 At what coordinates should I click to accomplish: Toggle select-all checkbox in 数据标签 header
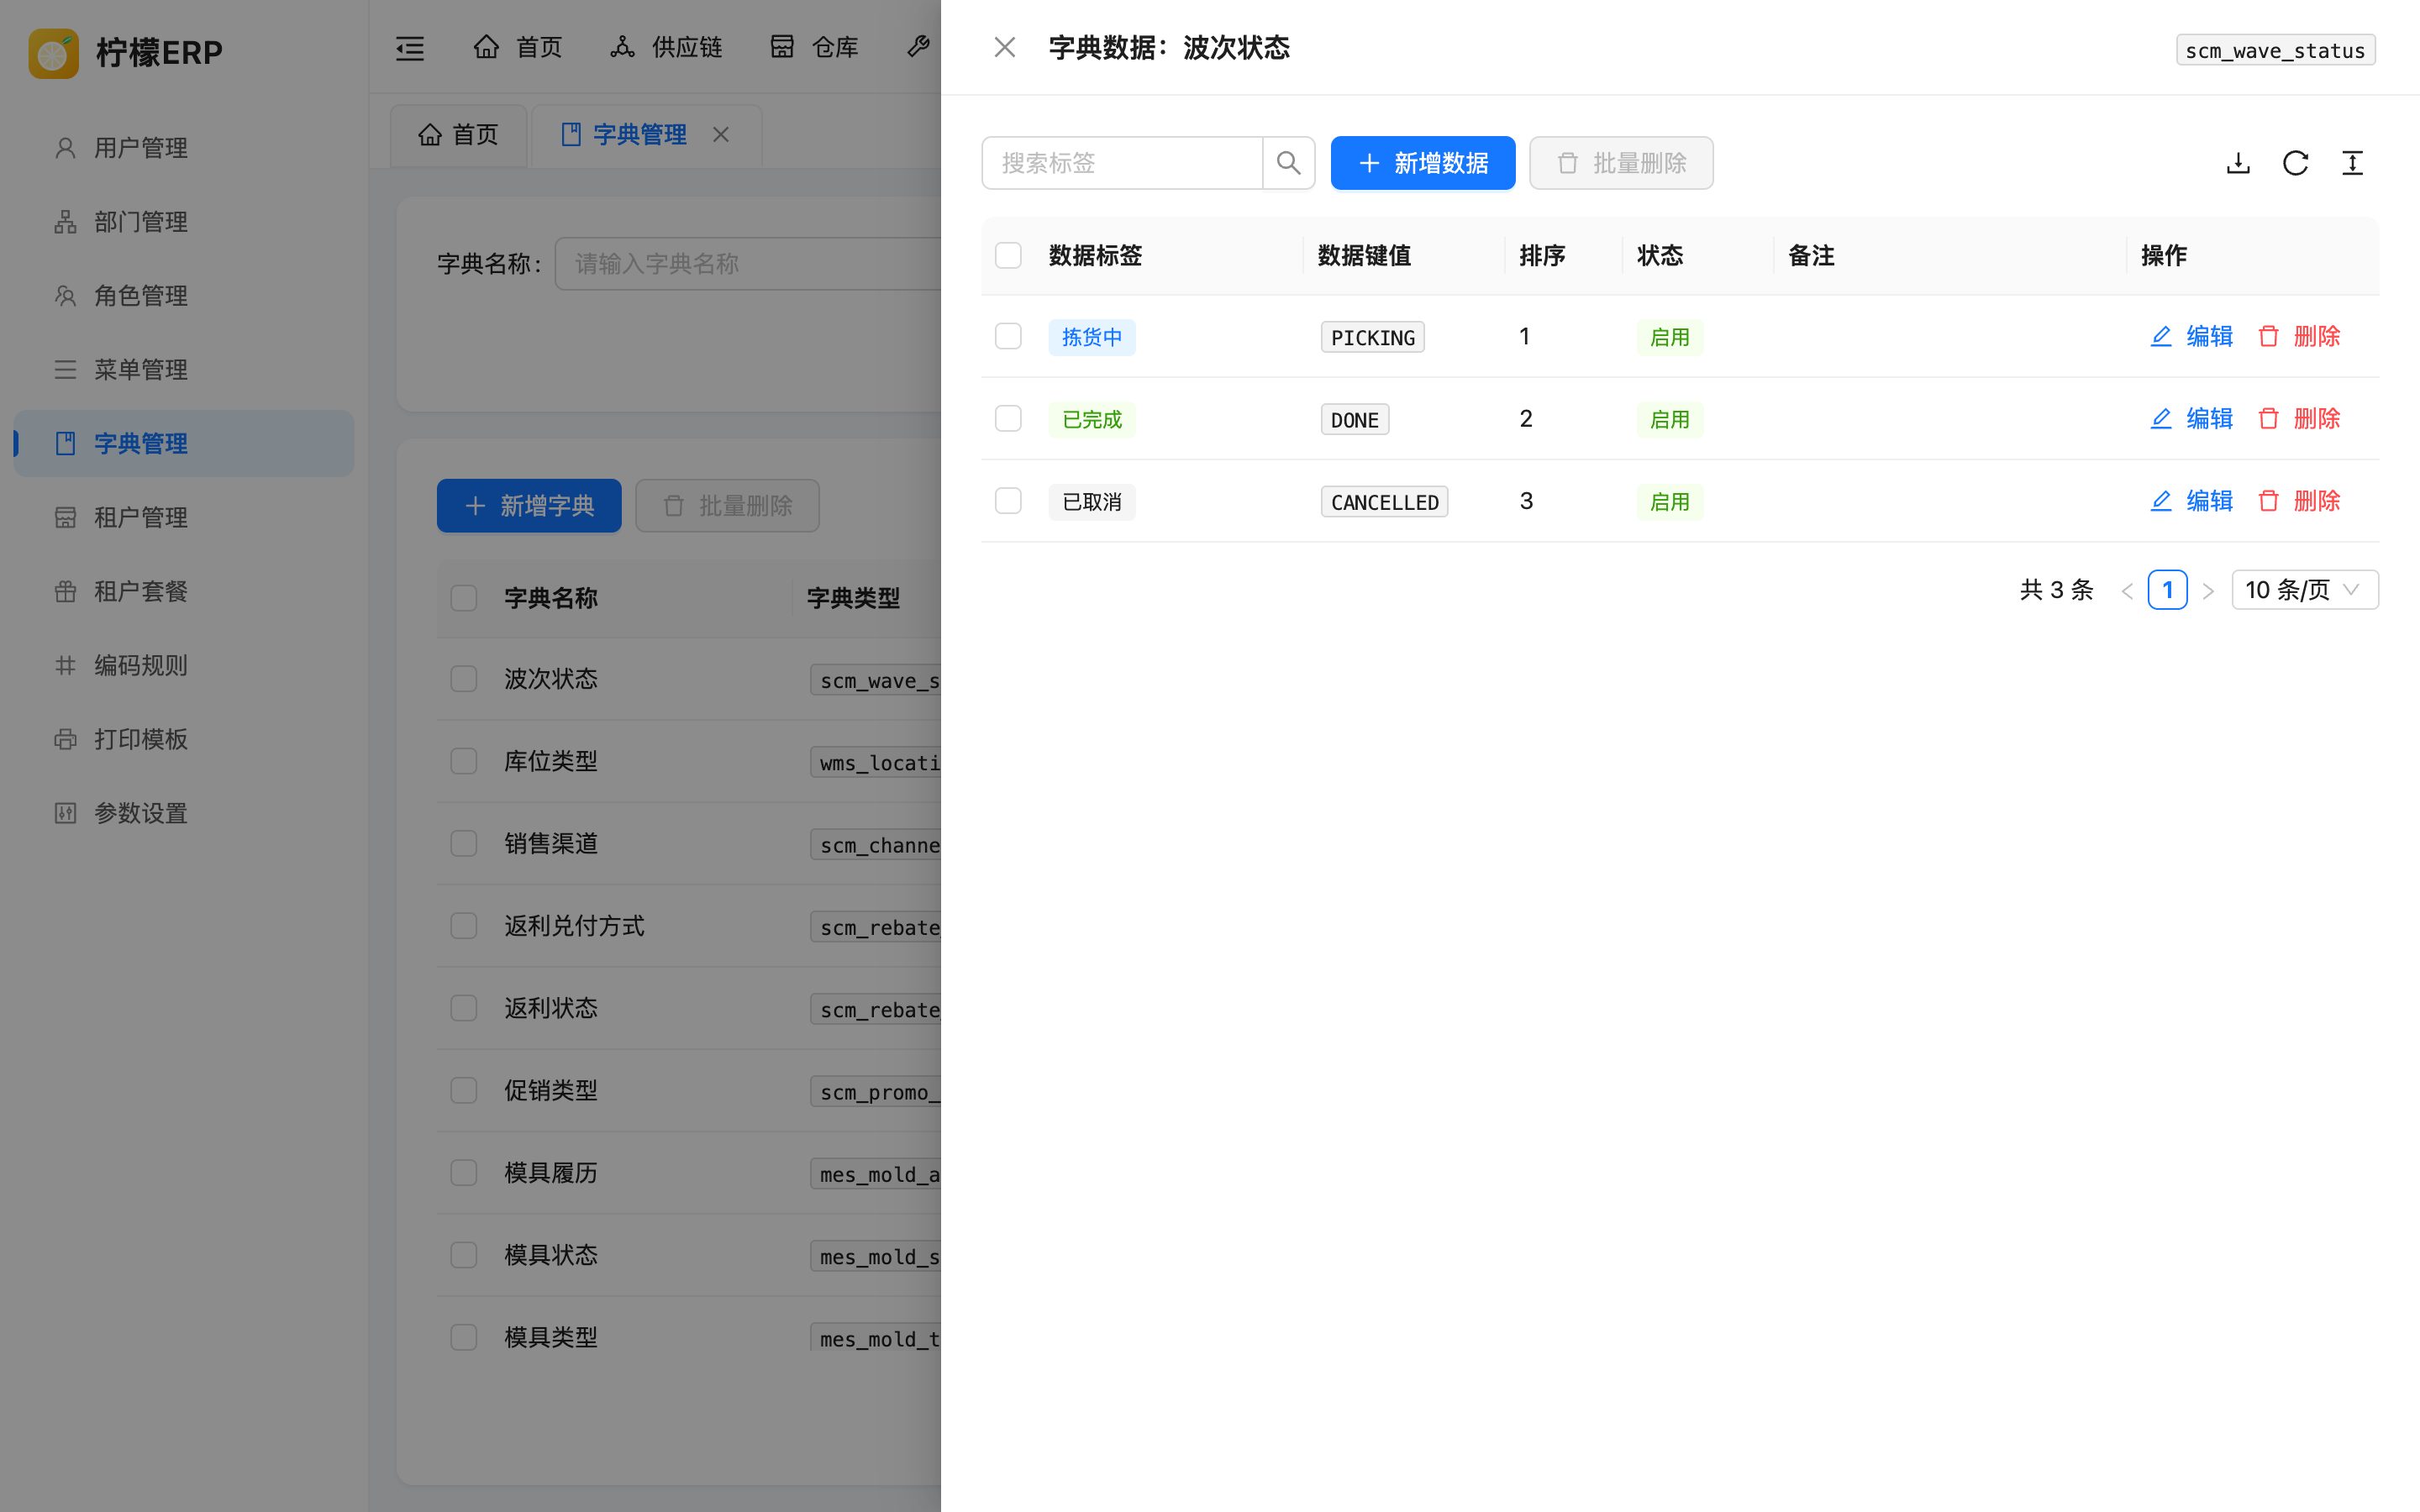click(x=1008, y=255)
